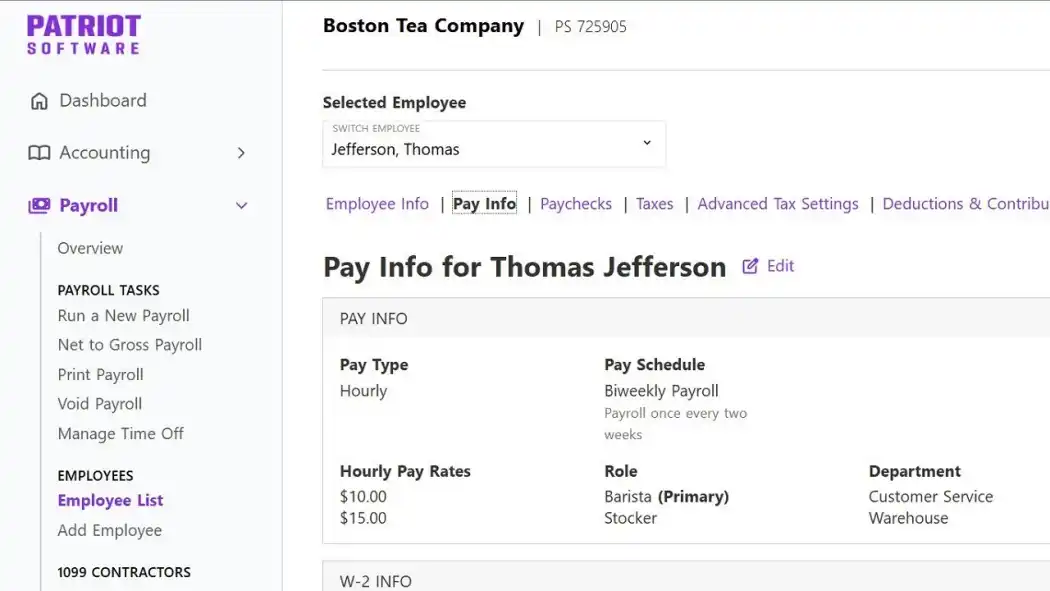Open Payroll Overview page
The height and width of the screenshot is (591, 1050).
pos(90,249)
